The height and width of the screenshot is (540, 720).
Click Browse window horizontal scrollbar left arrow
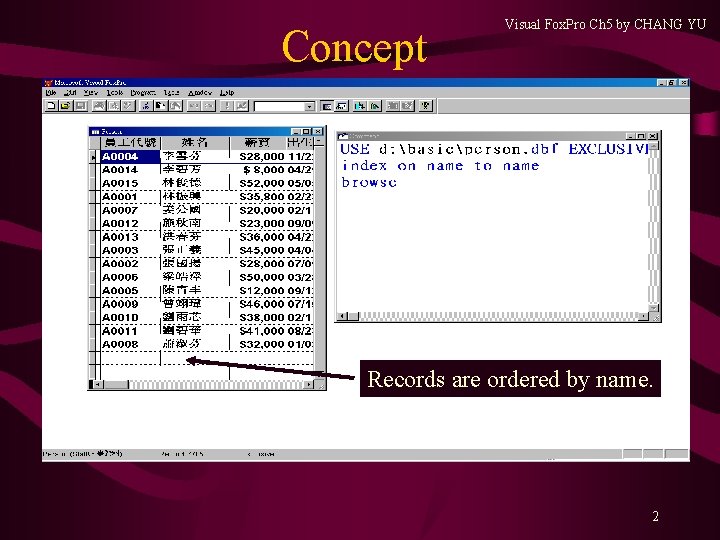tap(96, 384)
